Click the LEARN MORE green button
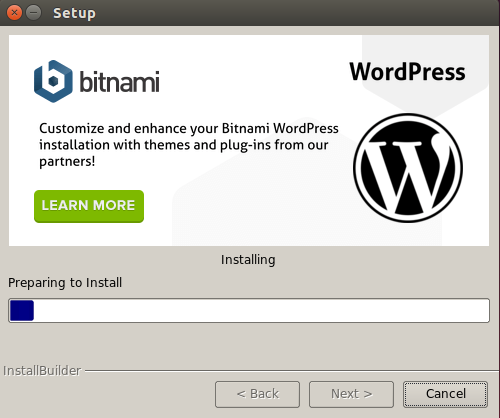Screen dimensions: 500x418 point(89,206)
